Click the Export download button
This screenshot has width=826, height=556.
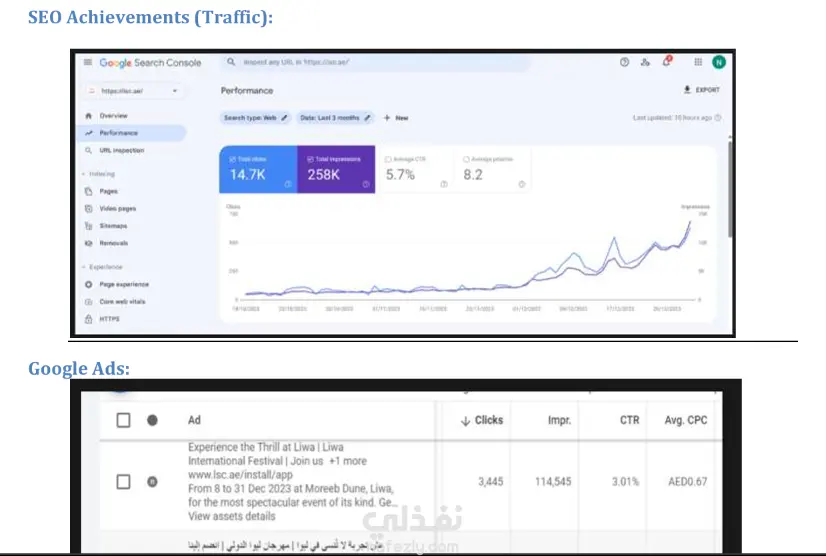click(x=702, y=90)
